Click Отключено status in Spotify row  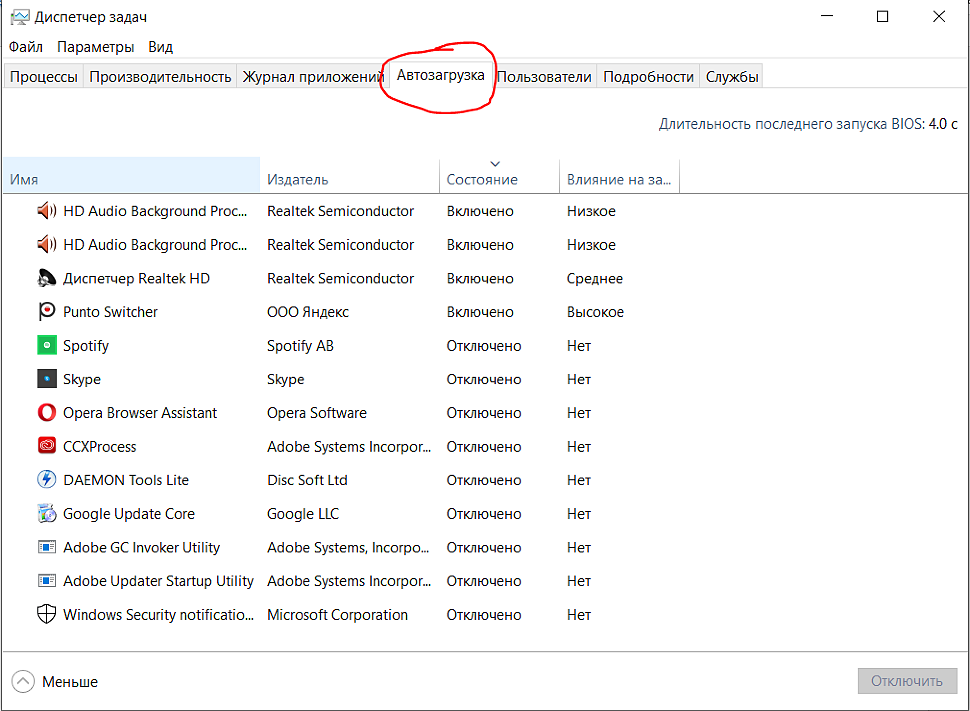484,345
